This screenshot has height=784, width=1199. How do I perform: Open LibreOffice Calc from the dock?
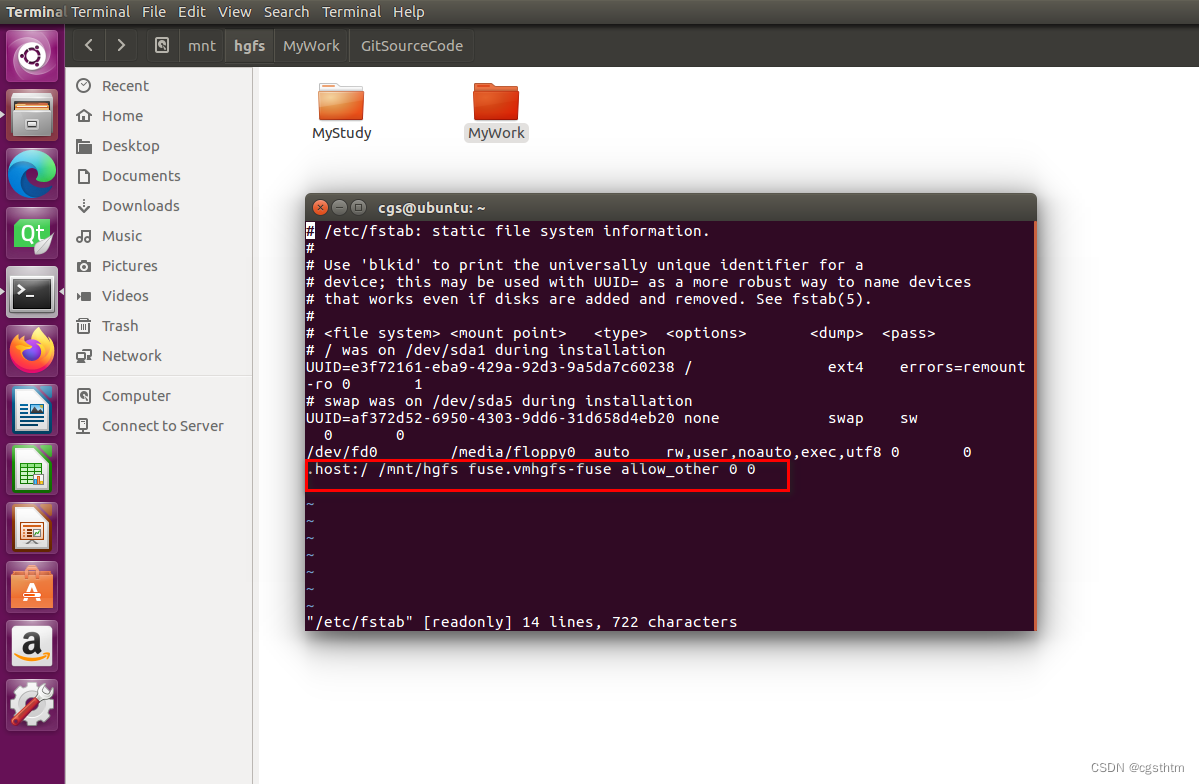pos(32,466)
